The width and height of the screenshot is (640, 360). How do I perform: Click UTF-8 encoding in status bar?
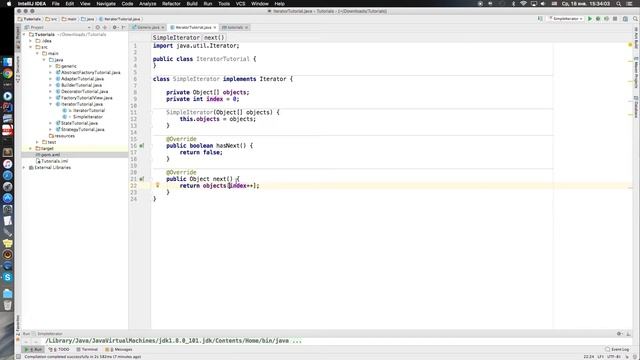[613, 357]
